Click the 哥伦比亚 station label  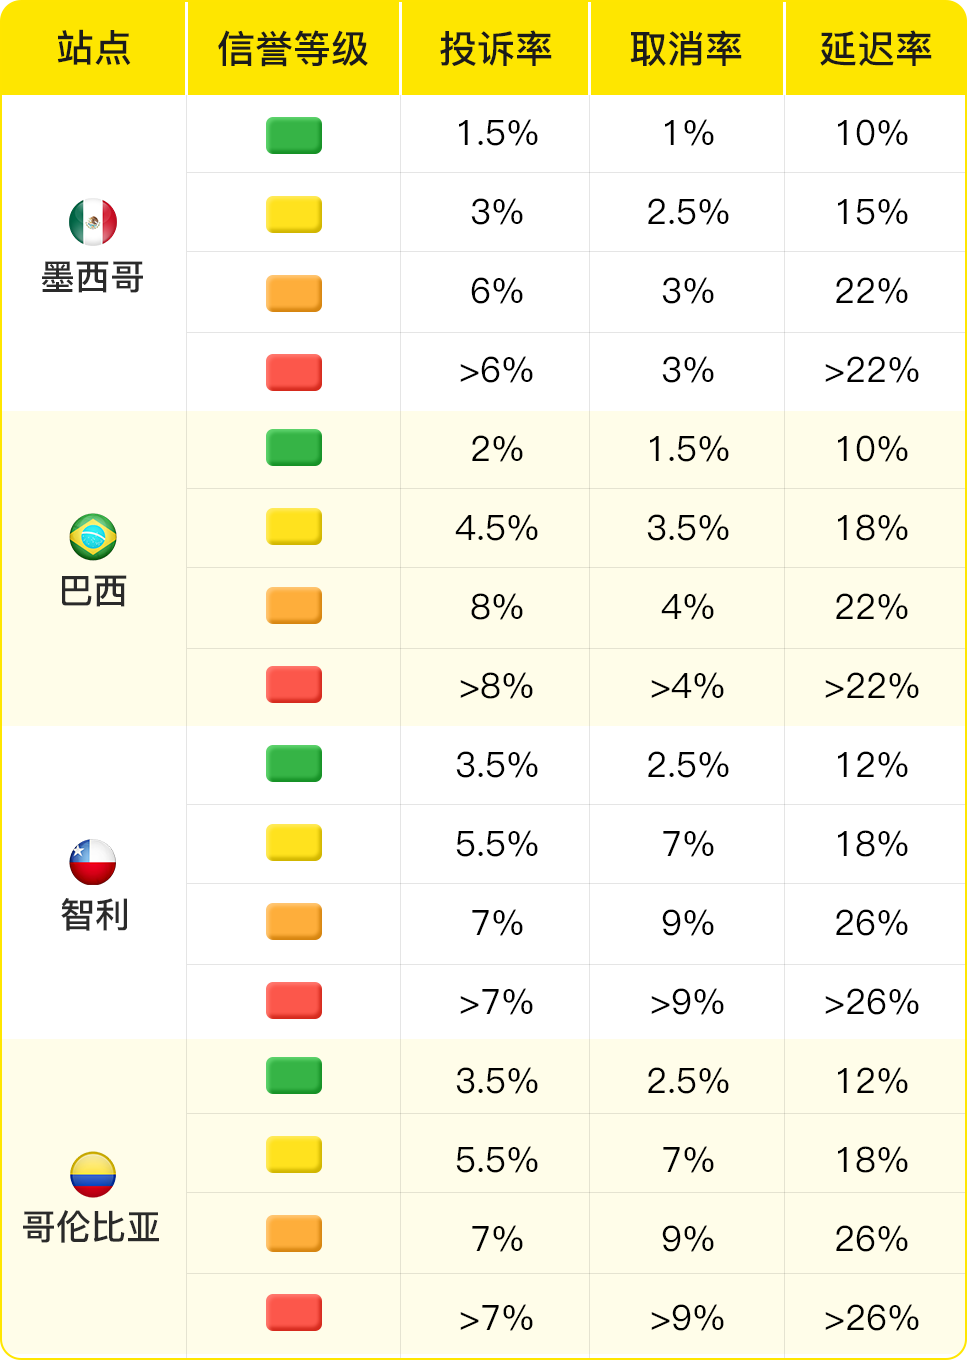[x=92, y=1227]
